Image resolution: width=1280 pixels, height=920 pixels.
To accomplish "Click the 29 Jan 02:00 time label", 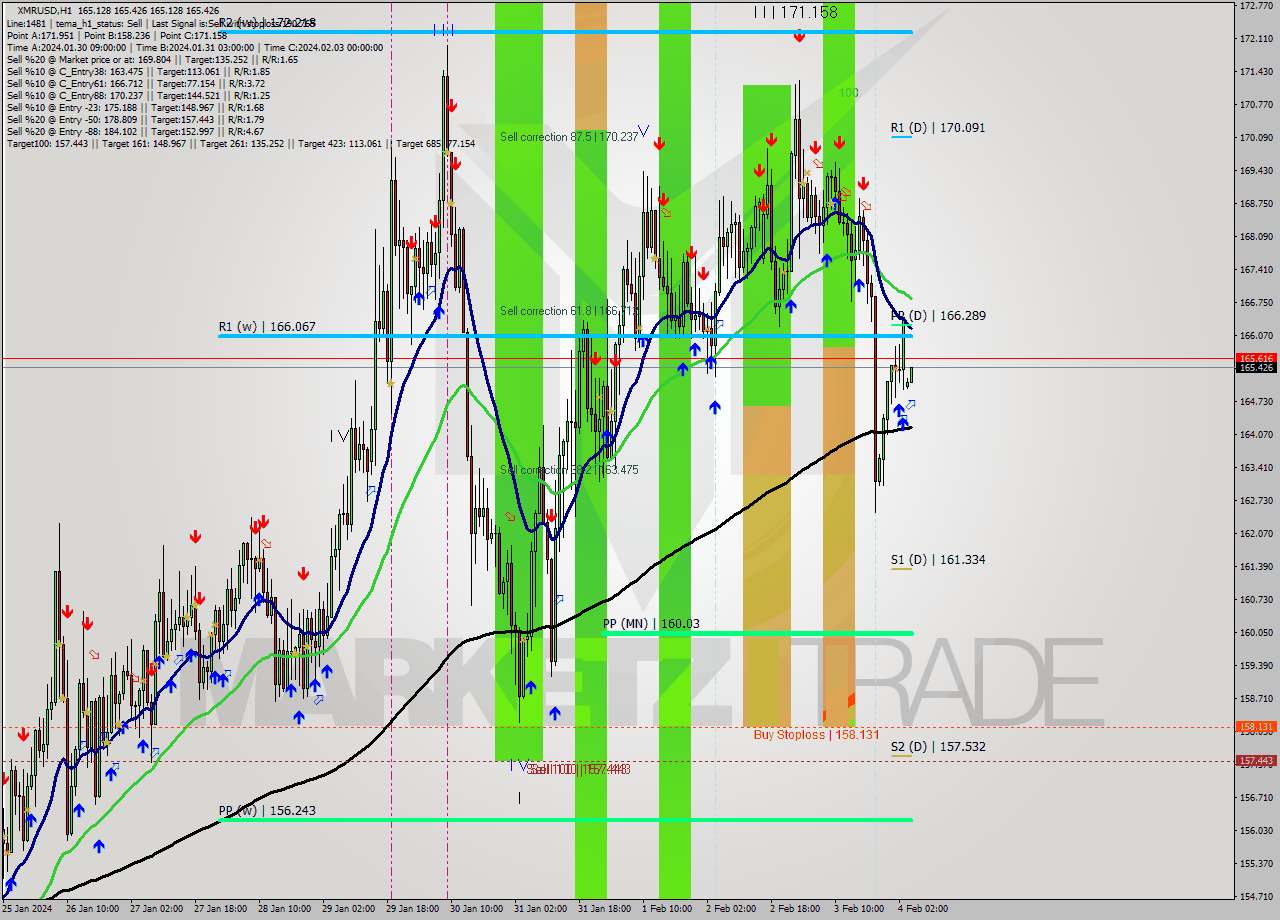I will (x=350, y=909).
